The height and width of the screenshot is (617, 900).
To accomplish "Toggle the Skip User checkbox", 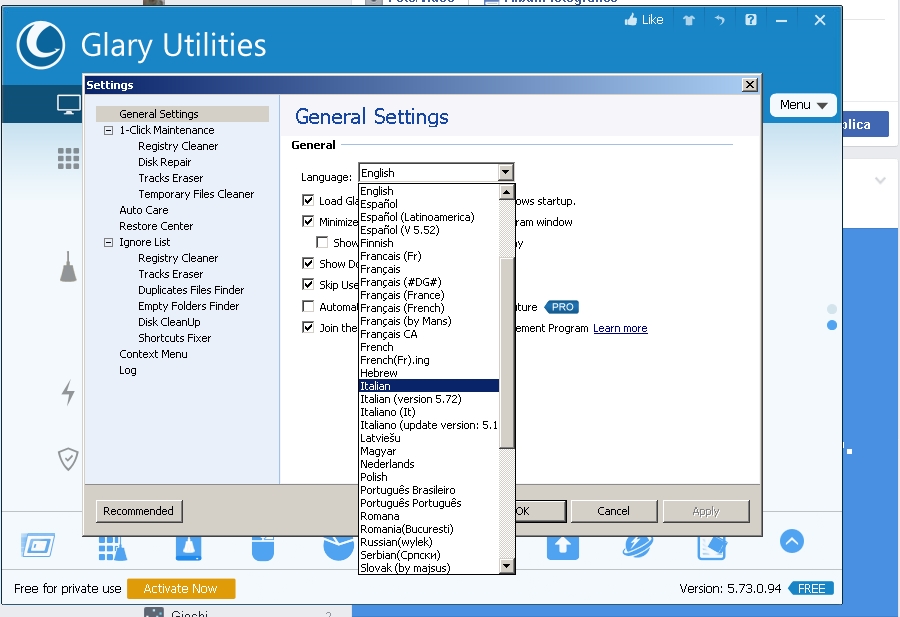I will click(x=308, y=284).
